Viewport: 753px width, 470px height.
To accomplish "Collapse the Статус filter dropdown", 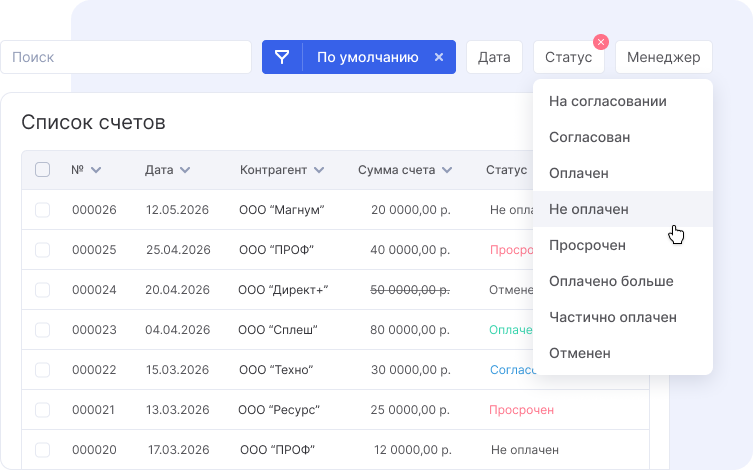I will 568,57.
